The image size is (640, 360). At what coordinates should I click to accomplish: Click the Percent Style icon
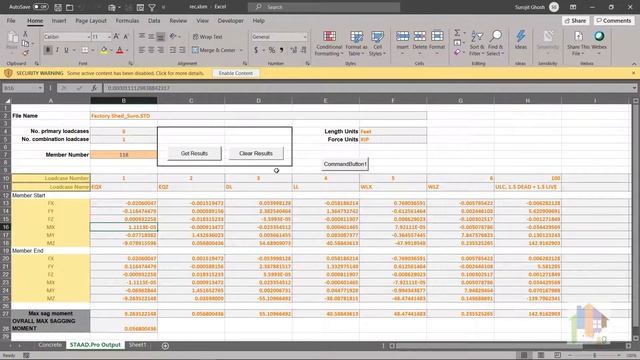coord(271,50)
